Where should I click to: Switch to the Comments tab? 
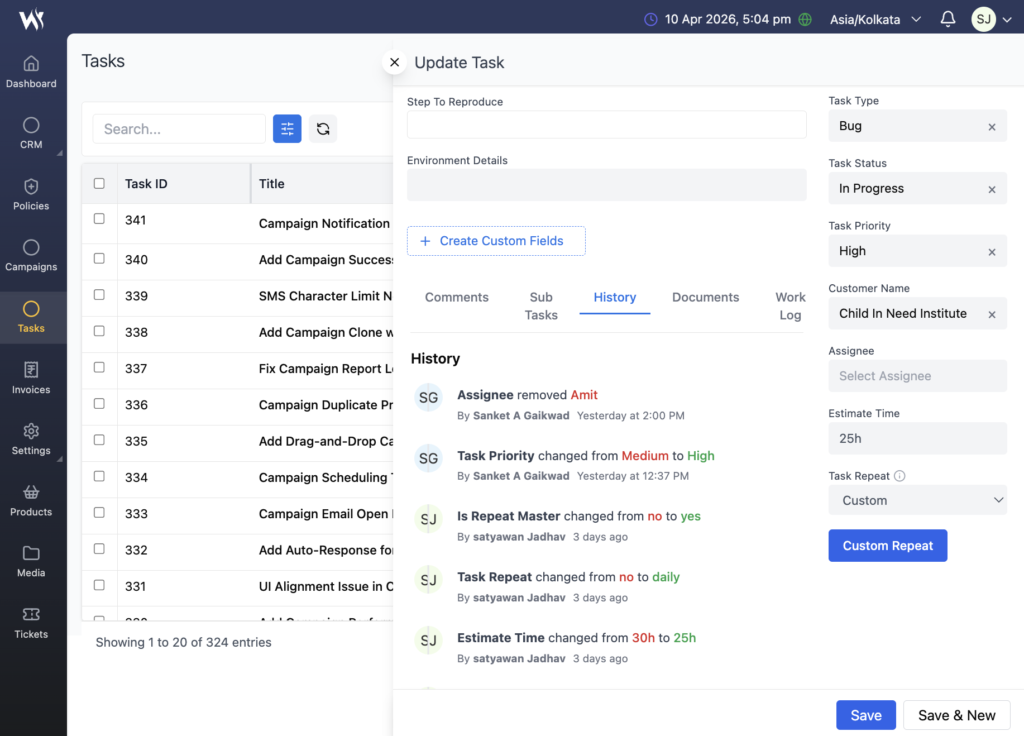pyautogui.click(x=457, y=297)
